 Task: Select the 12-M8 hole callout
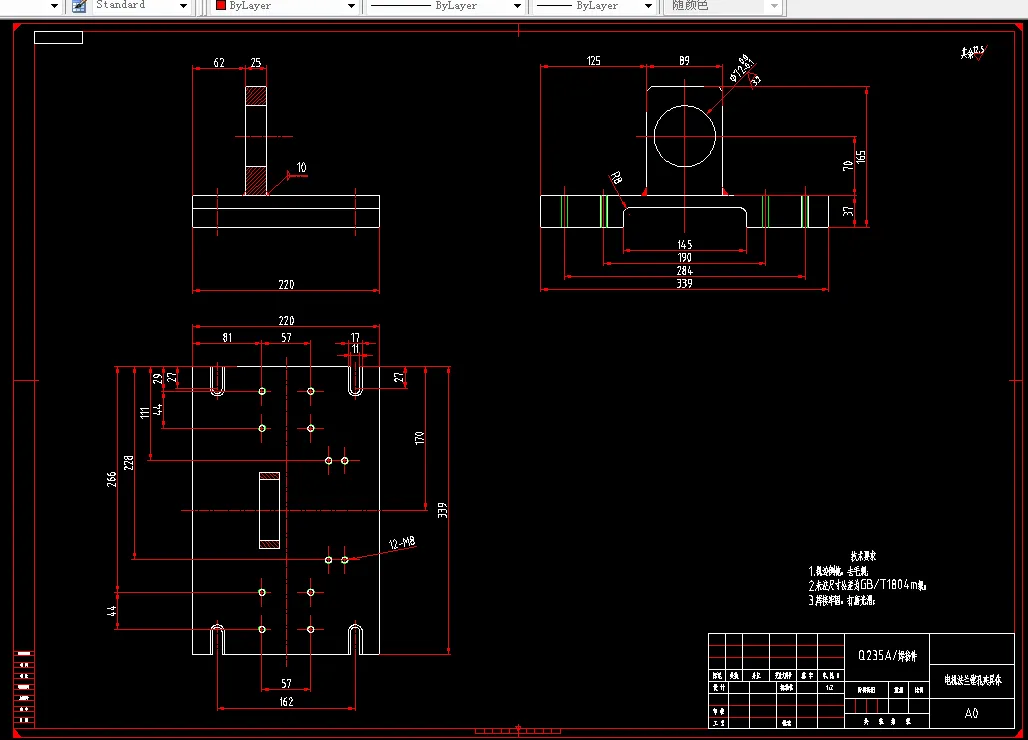tap(401, 543)
